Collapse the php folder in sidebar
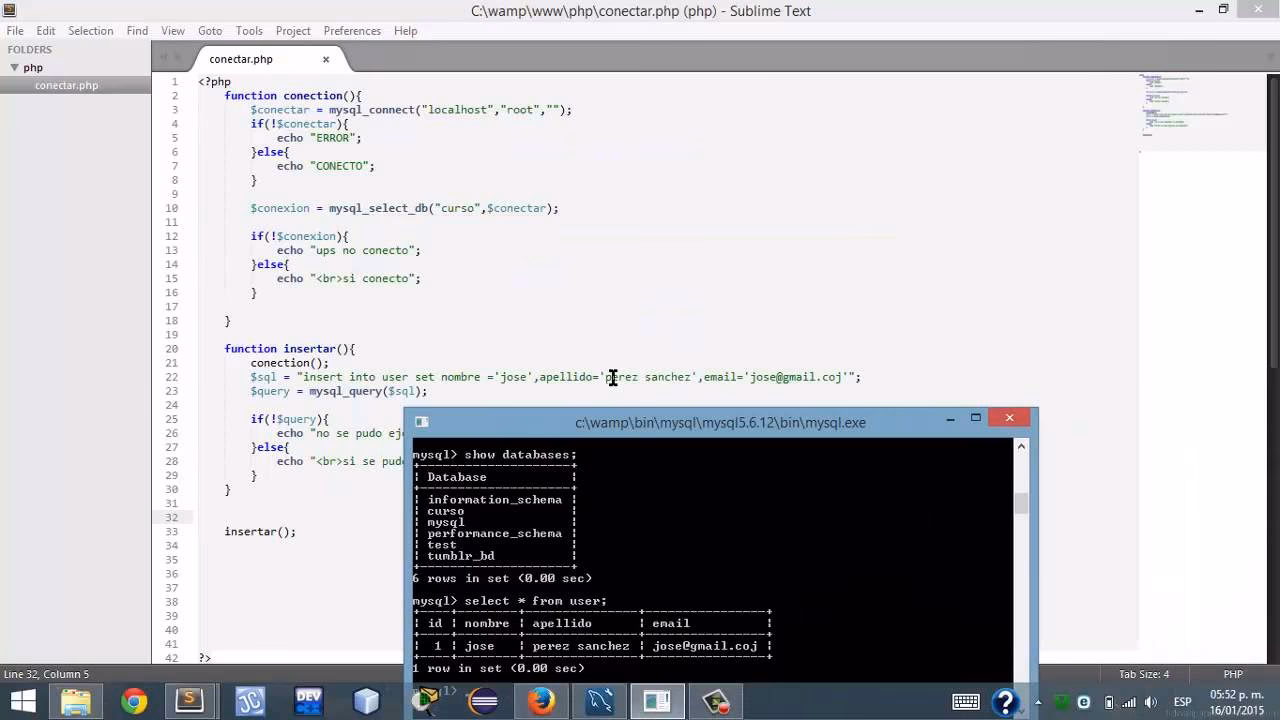This screenshot has height=720, width=1280. (15, 67)
